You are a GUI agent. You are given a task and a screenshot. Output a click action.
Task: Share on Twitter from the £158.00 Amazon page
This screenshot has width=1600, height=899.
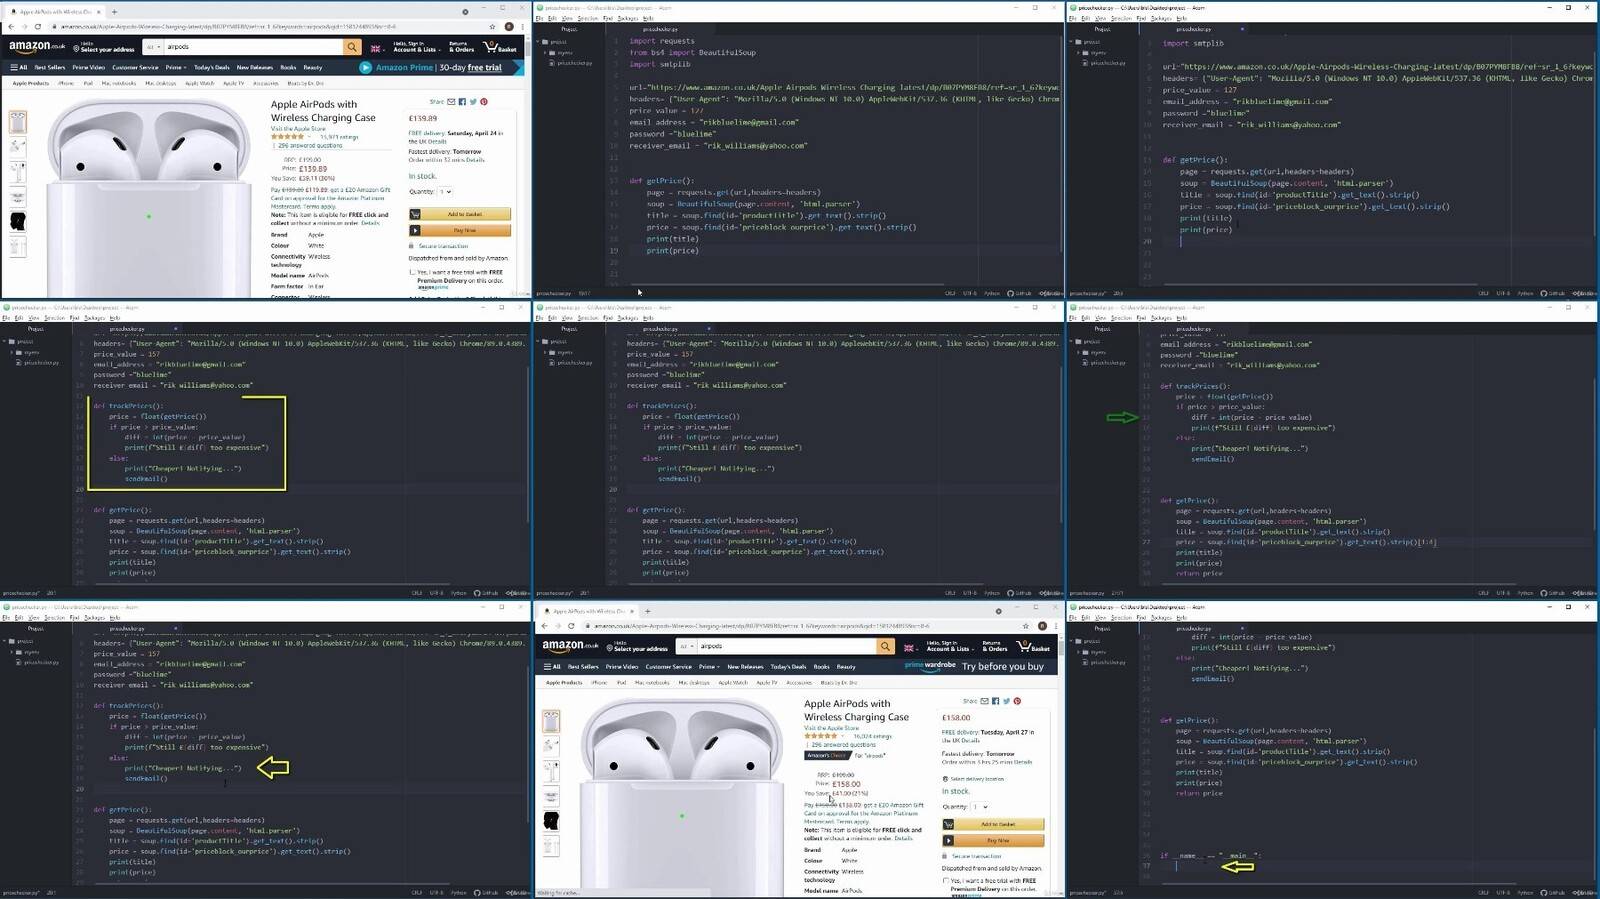pyautogui.click(x=1006, y=701)
